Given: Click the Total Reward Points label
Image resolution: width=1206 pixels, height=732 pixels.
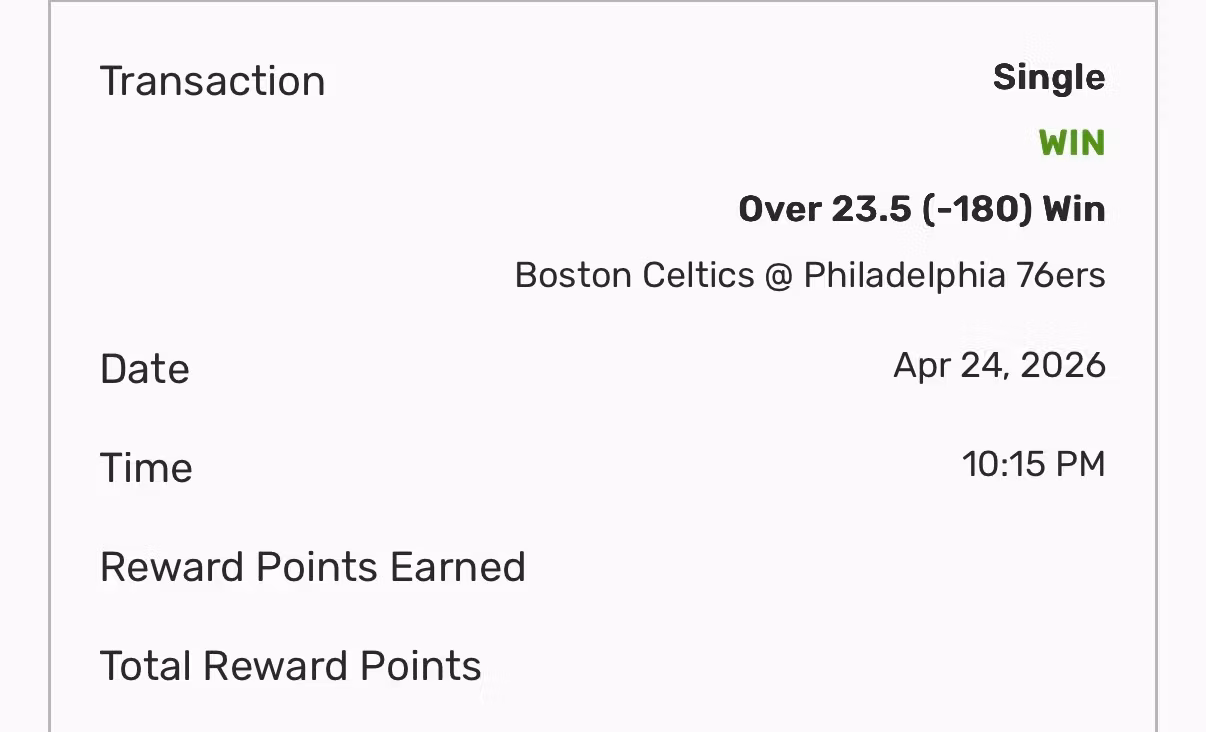Looking at the screenshot, I should pyautogui.click(x=290, y=666).
